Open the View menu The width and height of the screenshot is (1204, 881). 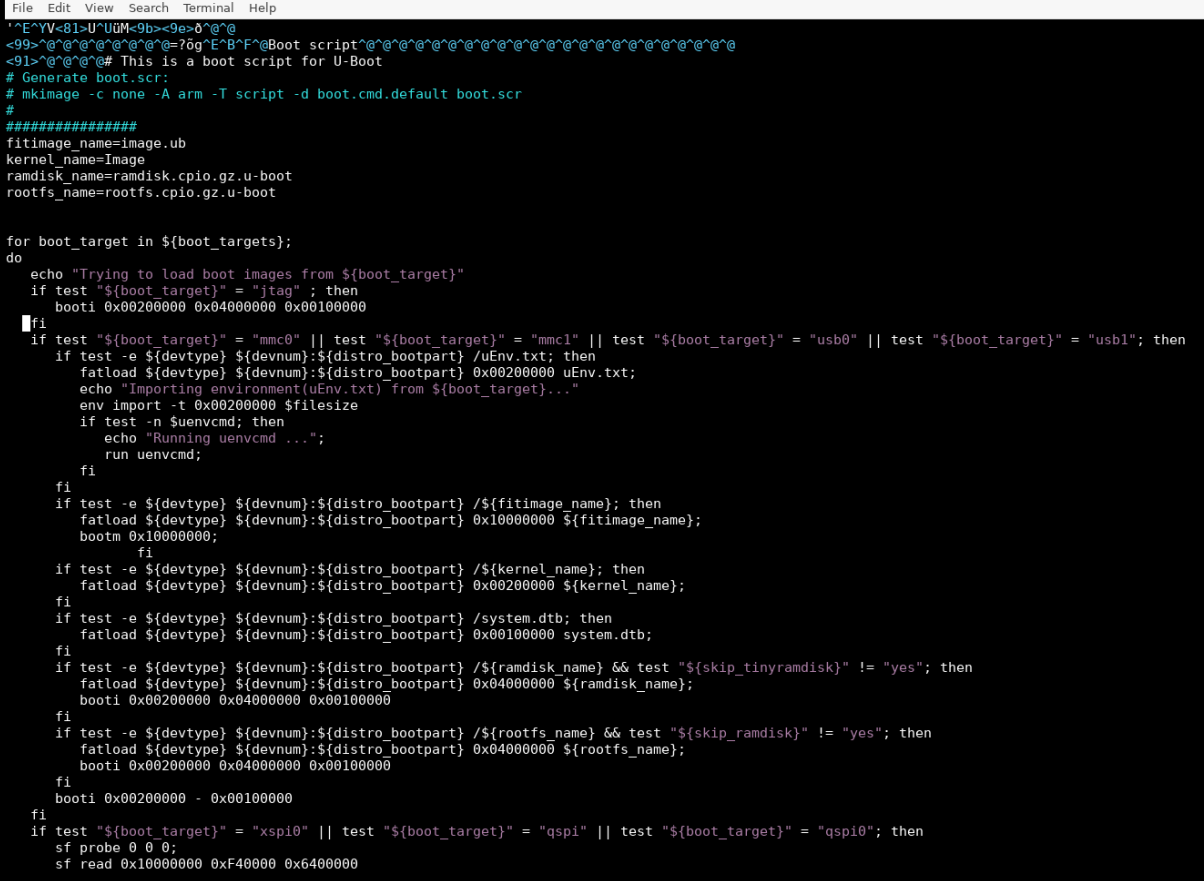(x=99, y=8)
